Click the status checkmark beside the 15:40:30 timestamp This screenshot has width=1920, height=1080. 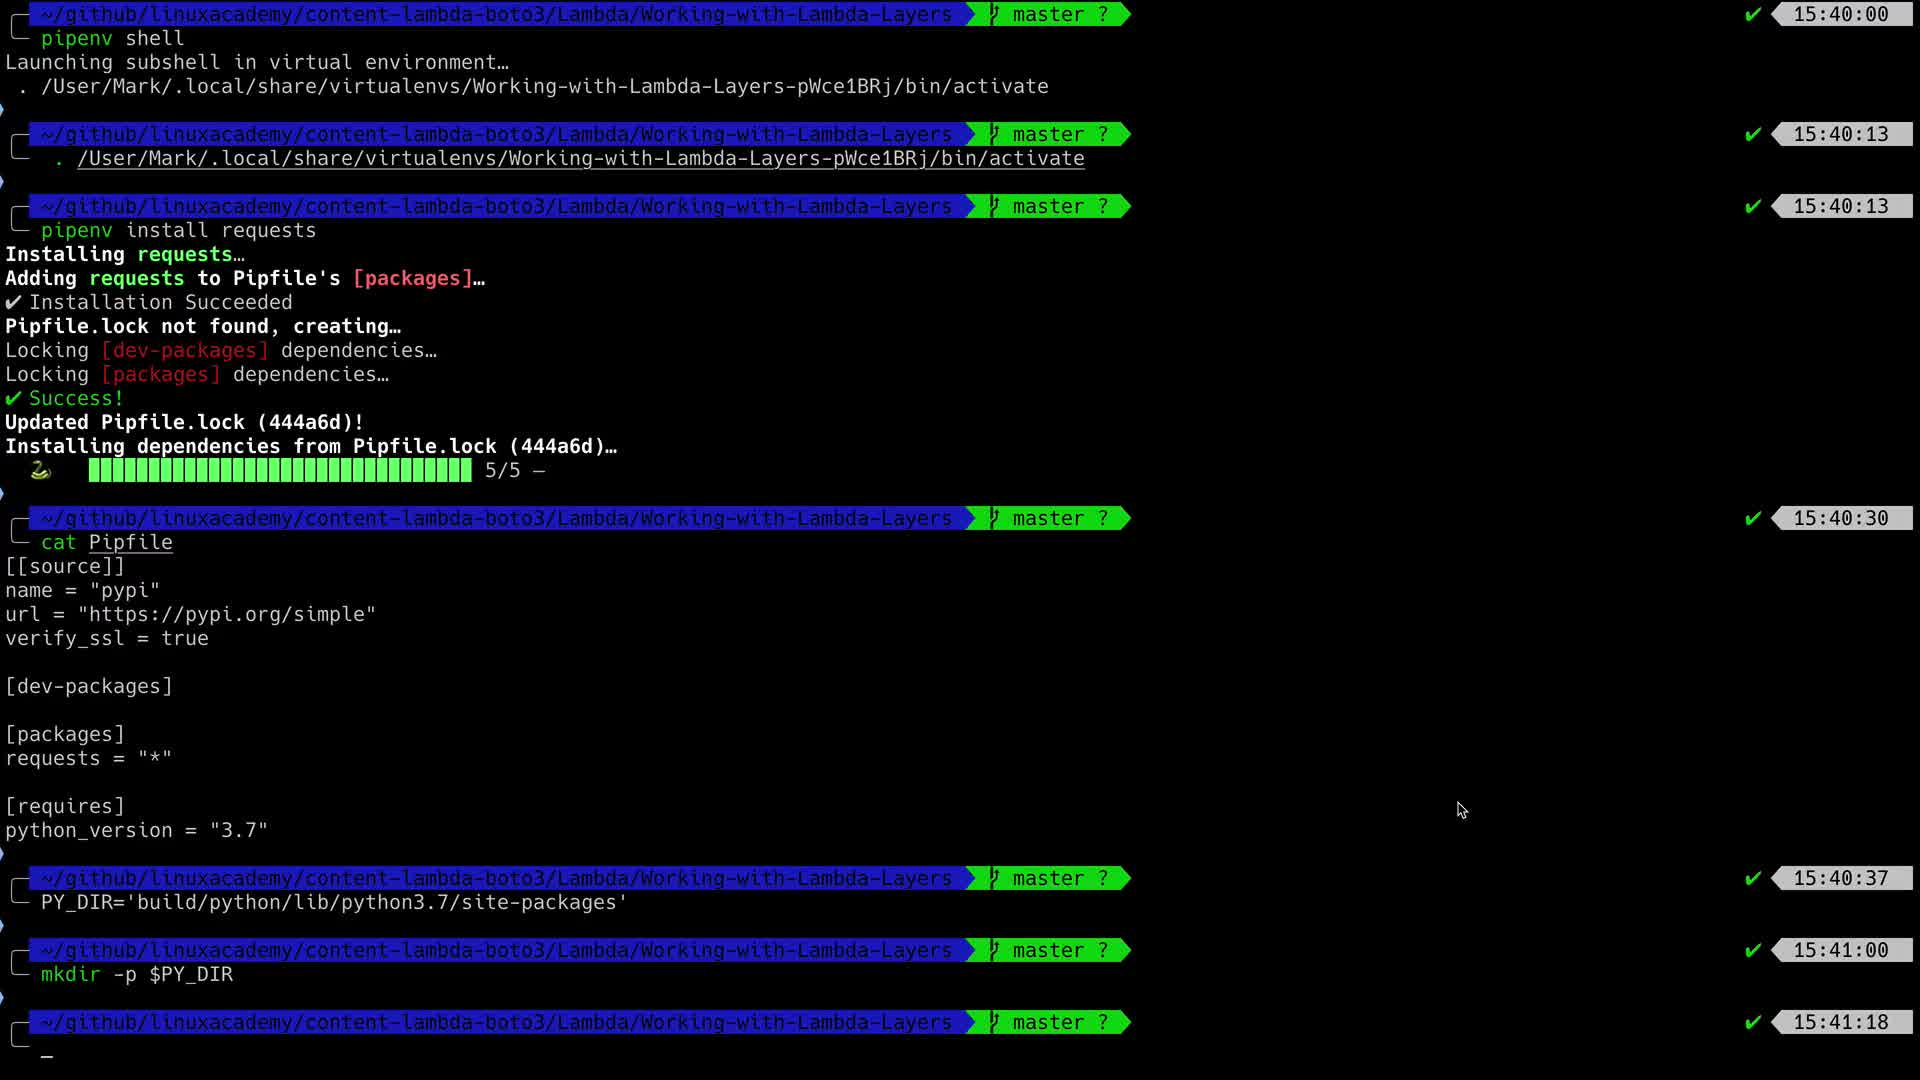(x=1752, y=518)
